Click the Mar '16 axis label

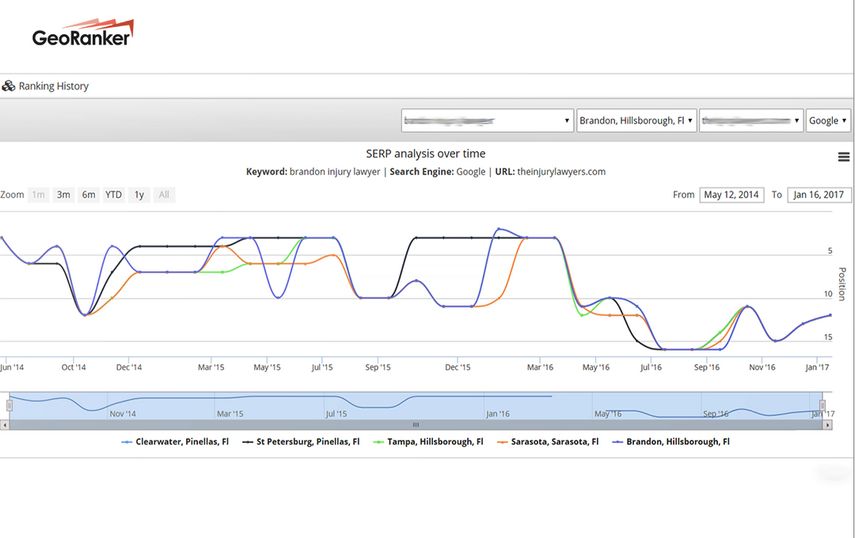(540, 367)
